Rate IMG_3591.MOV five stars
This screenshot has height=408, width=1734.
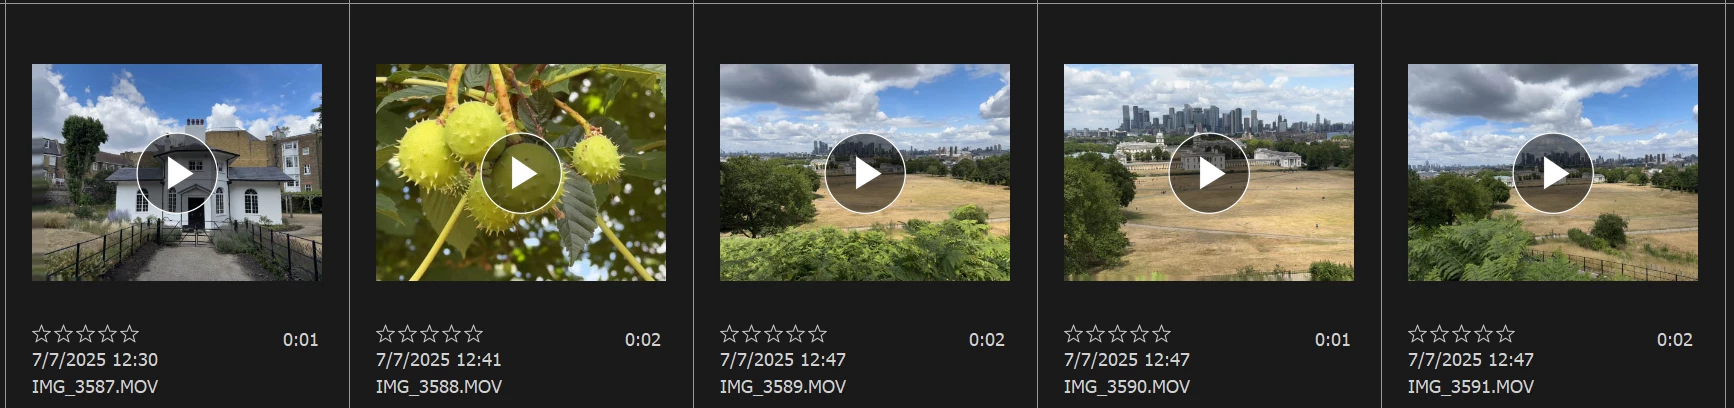click(x=1505, y=334)
